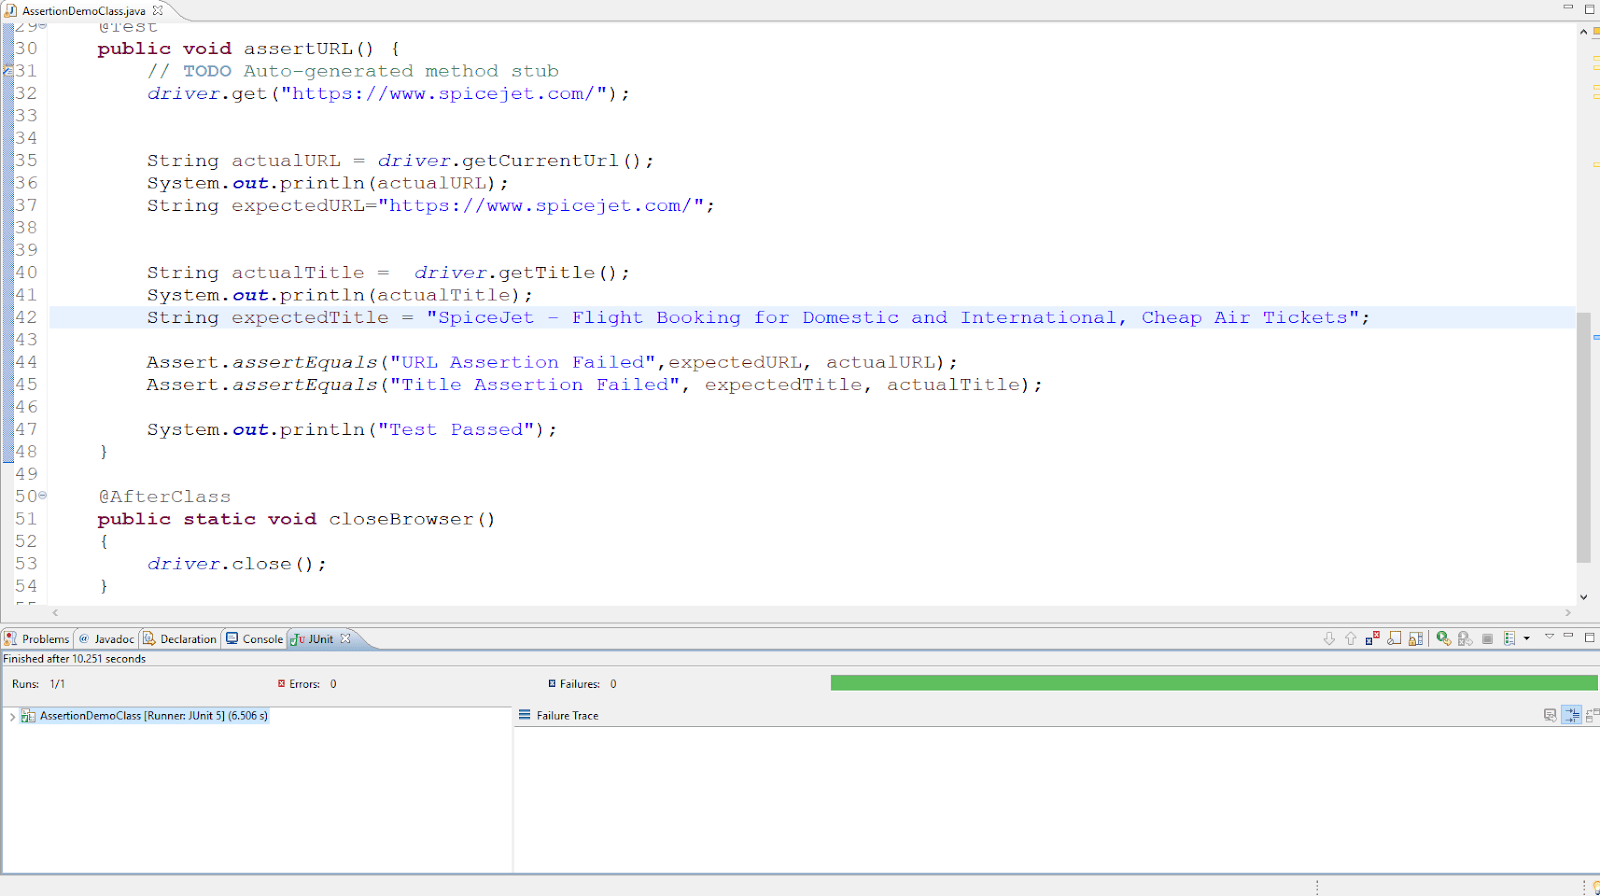Collapse the @Test method fold at line 29
This screenshot has height=896, width=1600.
click(x=43, y=25)
